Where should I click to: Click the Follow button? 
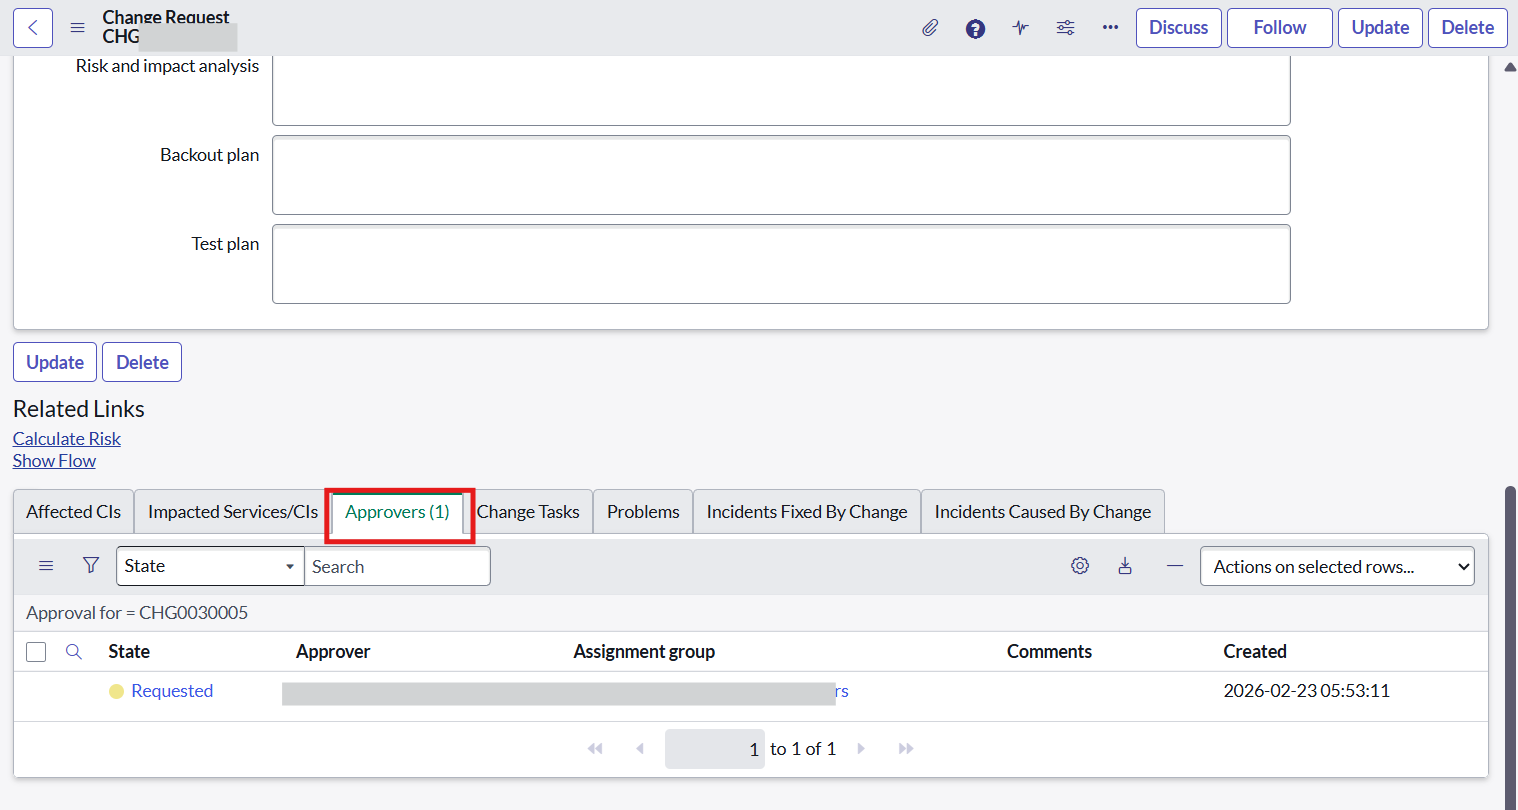1280,28
